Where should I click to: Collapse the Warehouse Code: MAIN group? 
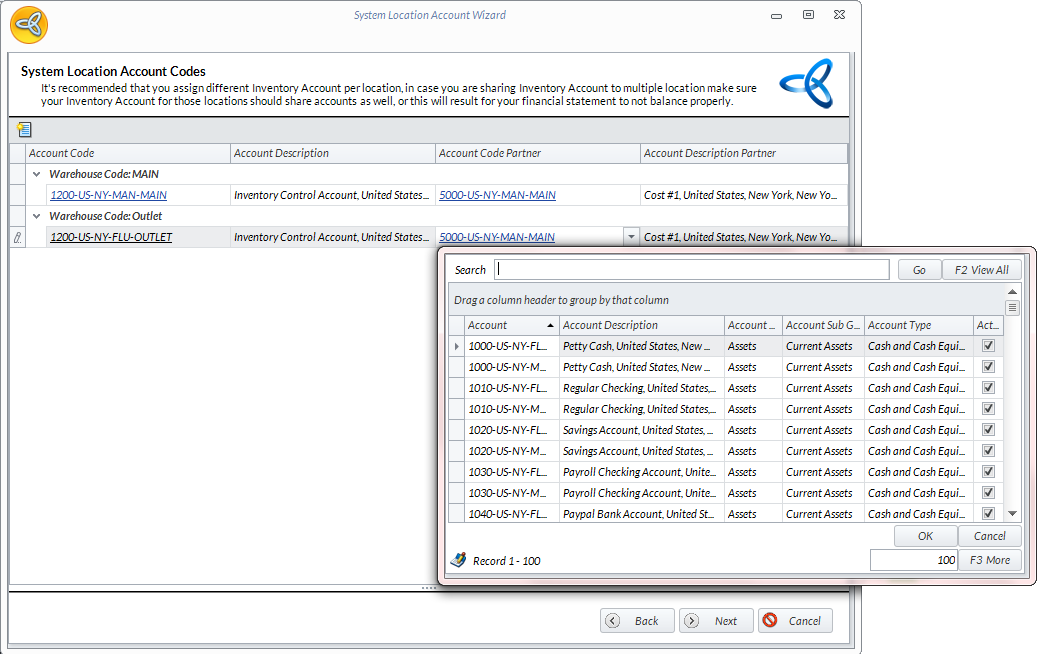coord(37,174)
